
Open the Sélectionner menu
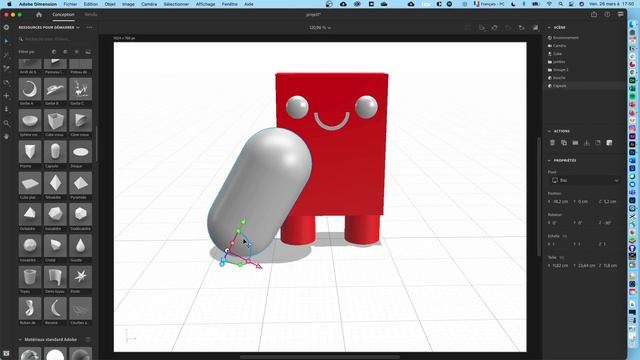point(176,4)
